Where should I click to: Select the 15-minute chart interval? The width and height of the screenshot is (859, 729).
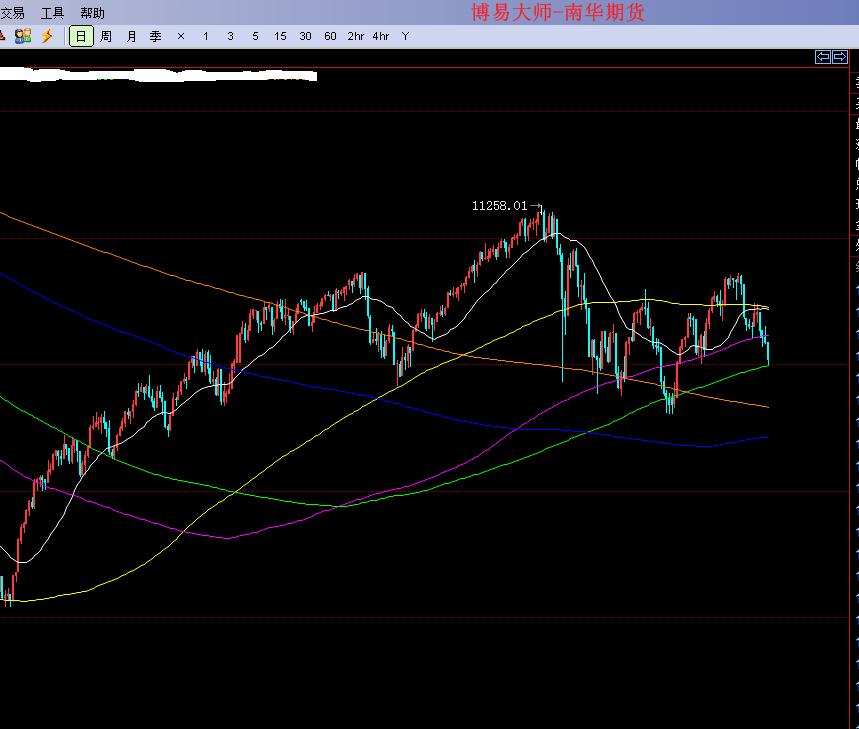pyautogui.click(x=280, y=36)
